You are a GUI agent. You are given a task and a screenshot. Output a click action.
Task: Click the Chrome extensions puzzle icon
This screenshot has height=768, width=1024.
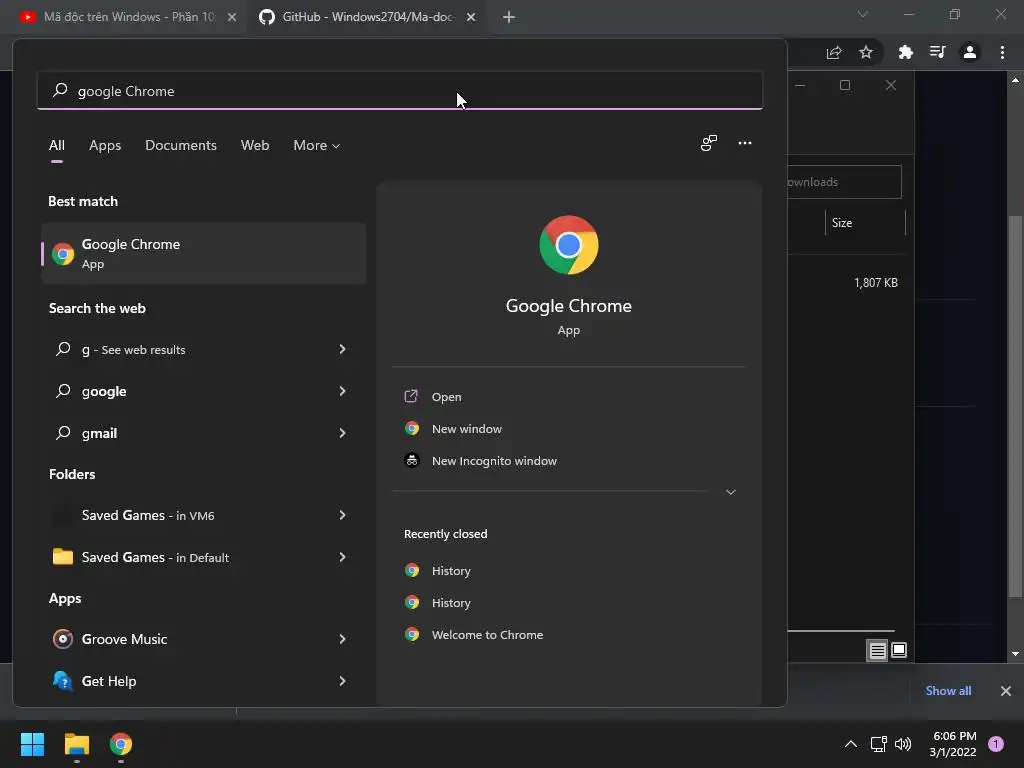(x=905, y=52)
